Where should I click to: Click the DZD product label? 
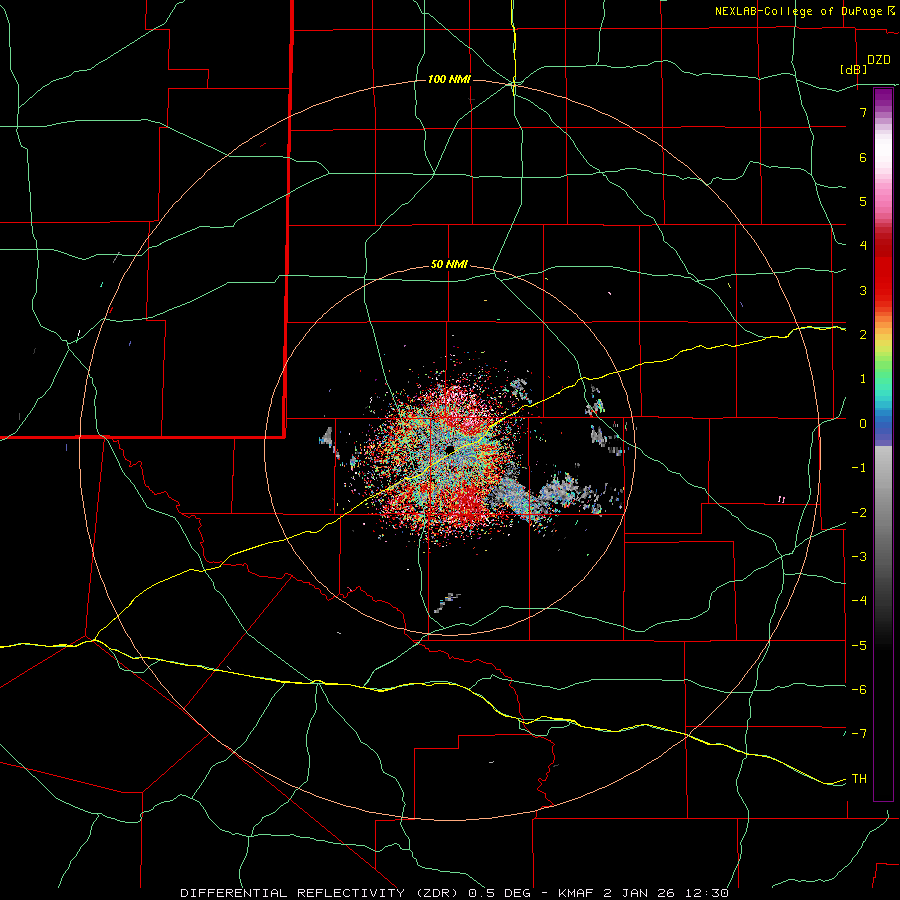click(879, 60)
